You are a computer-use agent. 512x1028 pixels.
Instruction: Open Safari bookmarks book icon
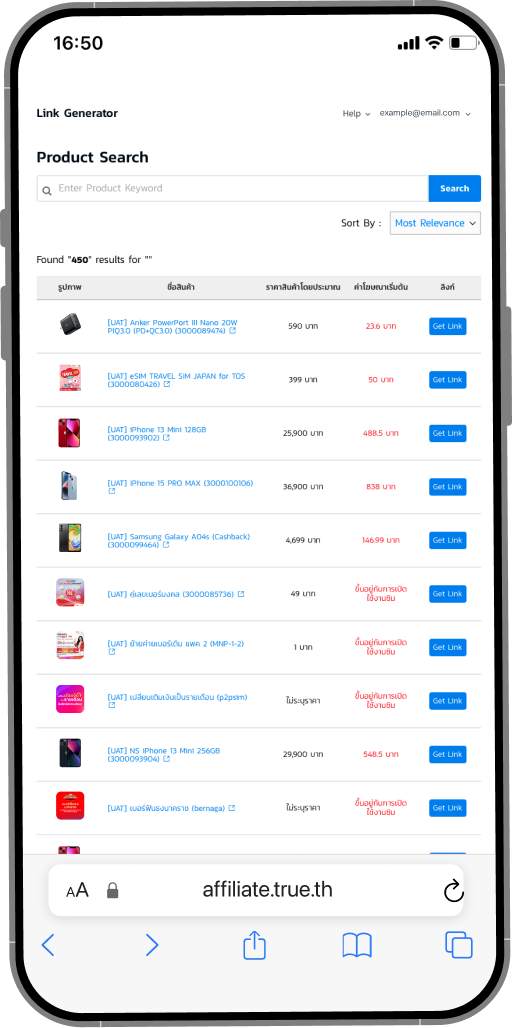tap(357, 945)
